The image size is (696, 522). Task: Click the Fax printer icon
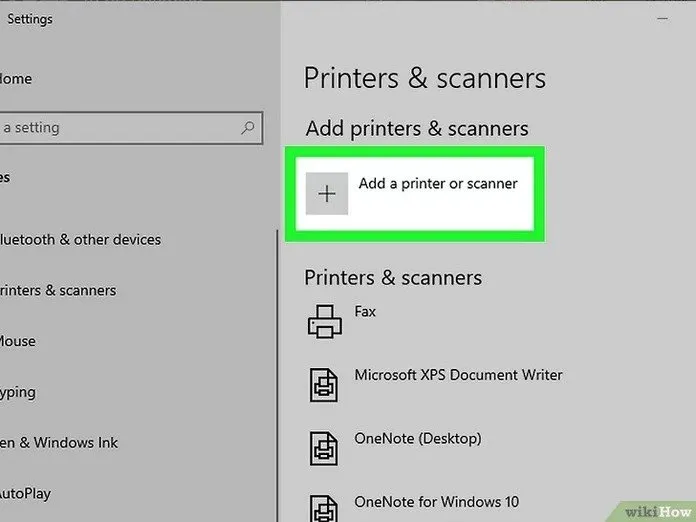(x=324, y=320)
